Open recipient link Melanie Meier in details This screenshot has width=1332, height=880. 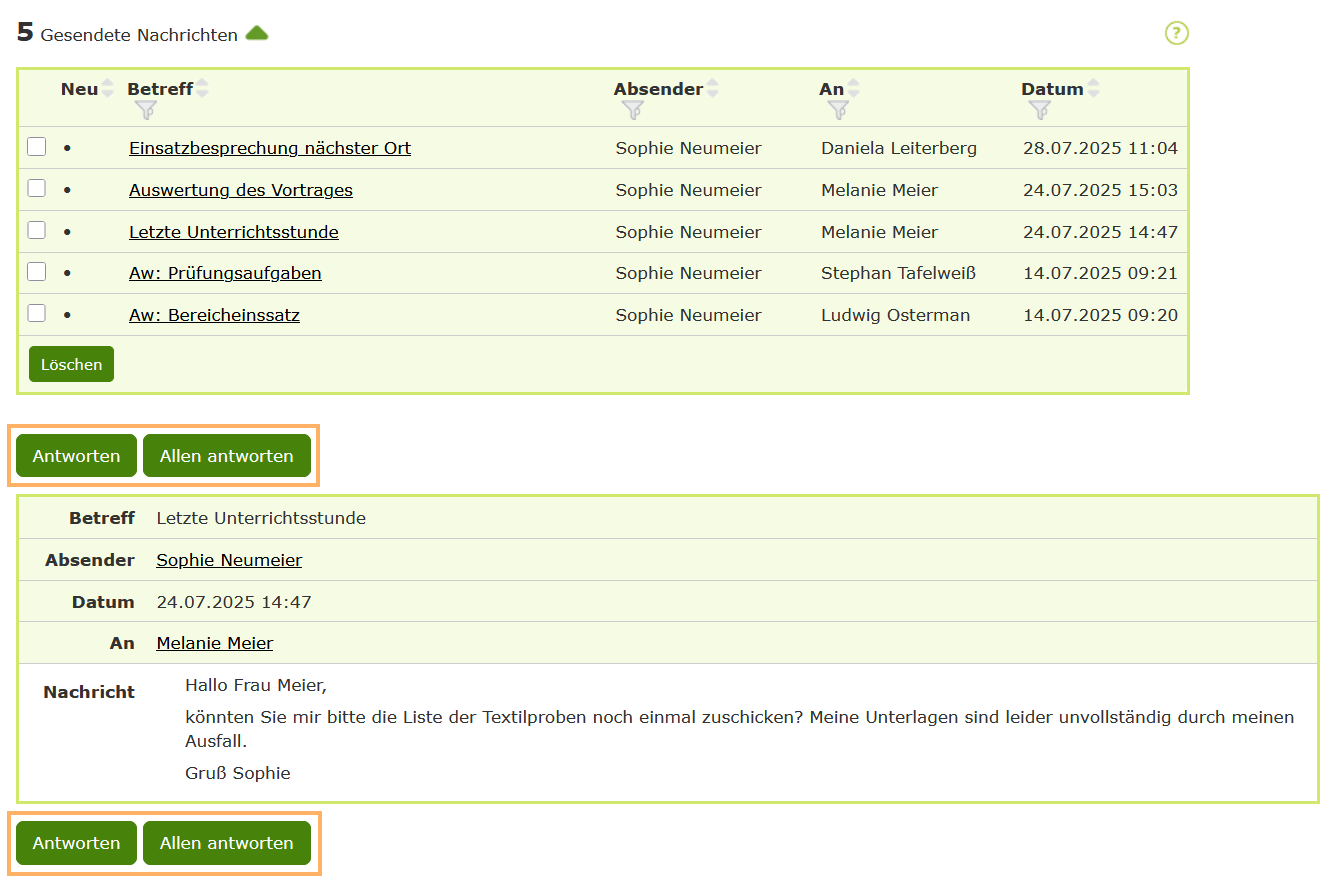[214, 643]
